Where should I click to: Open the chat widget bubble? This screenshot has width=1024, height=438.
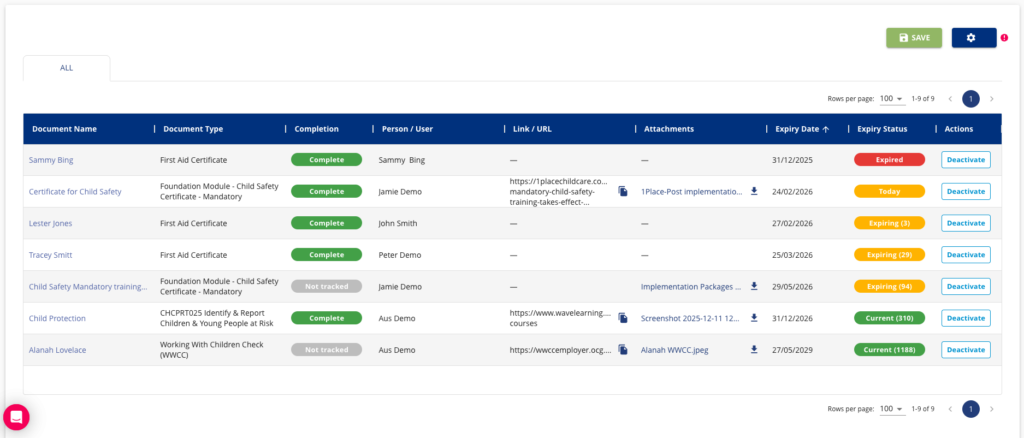tap(17, 417)
